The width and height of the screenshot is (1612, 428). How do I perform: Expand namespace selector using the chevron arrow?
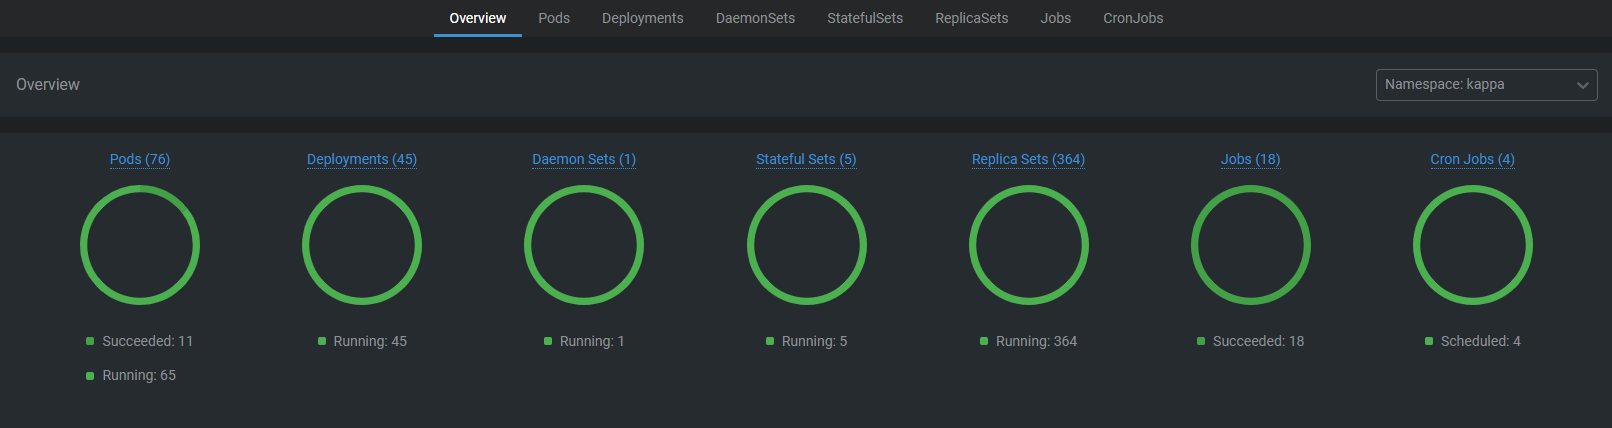(x=1582, y=85)
